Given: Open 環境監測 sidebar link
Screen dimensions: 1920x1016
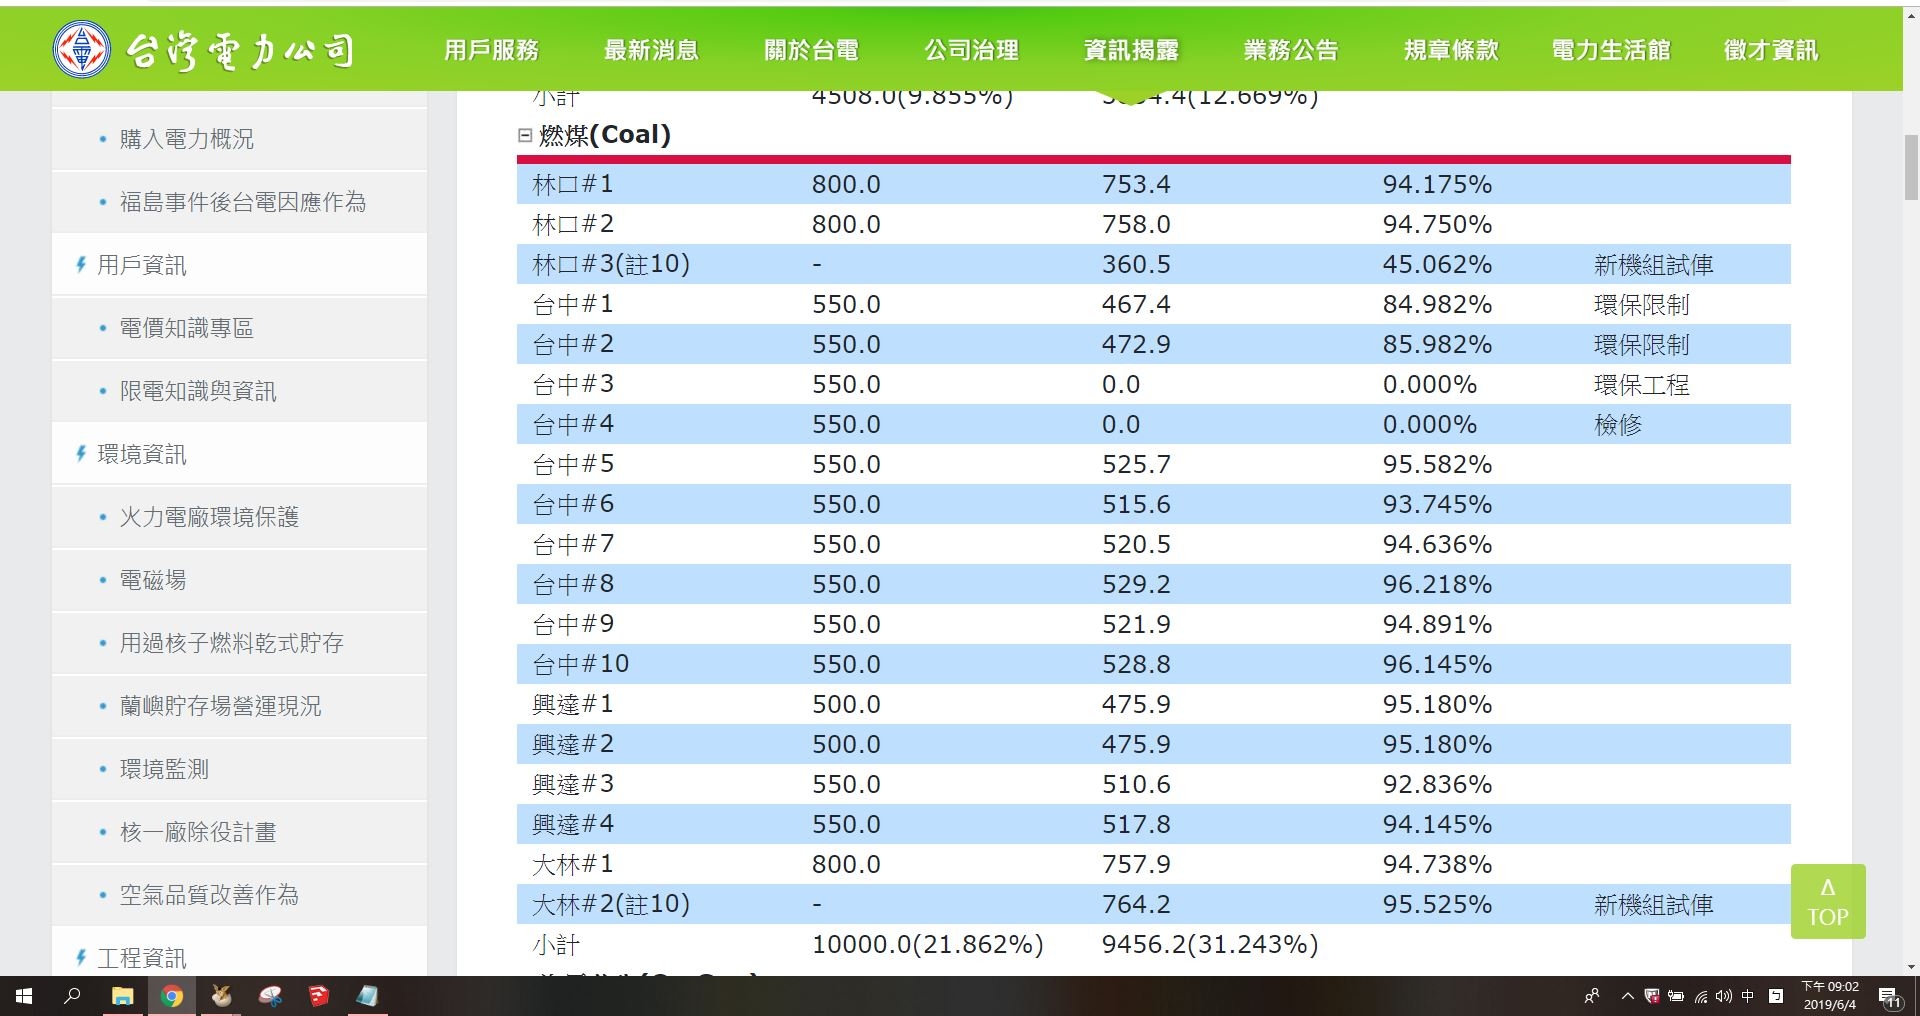Looking at the screenshot, I should tap(164, 769).
